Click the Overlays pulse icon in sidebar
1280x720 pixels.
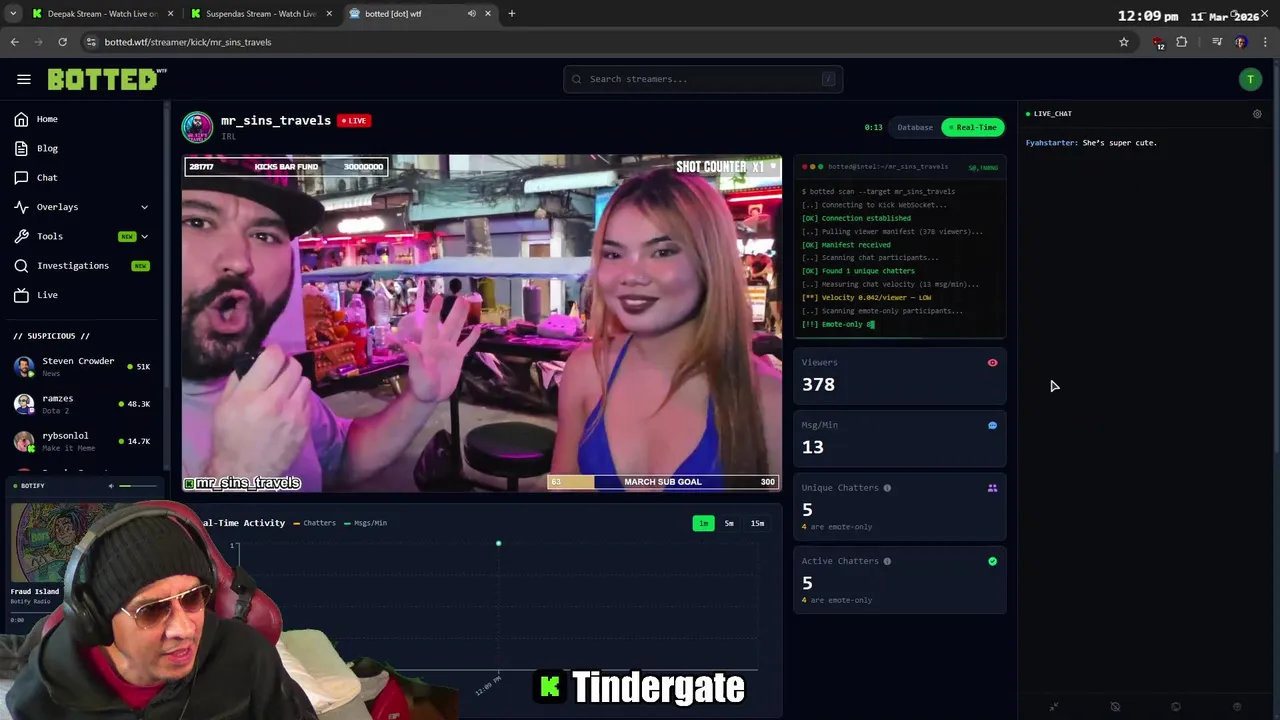(21, 207)
